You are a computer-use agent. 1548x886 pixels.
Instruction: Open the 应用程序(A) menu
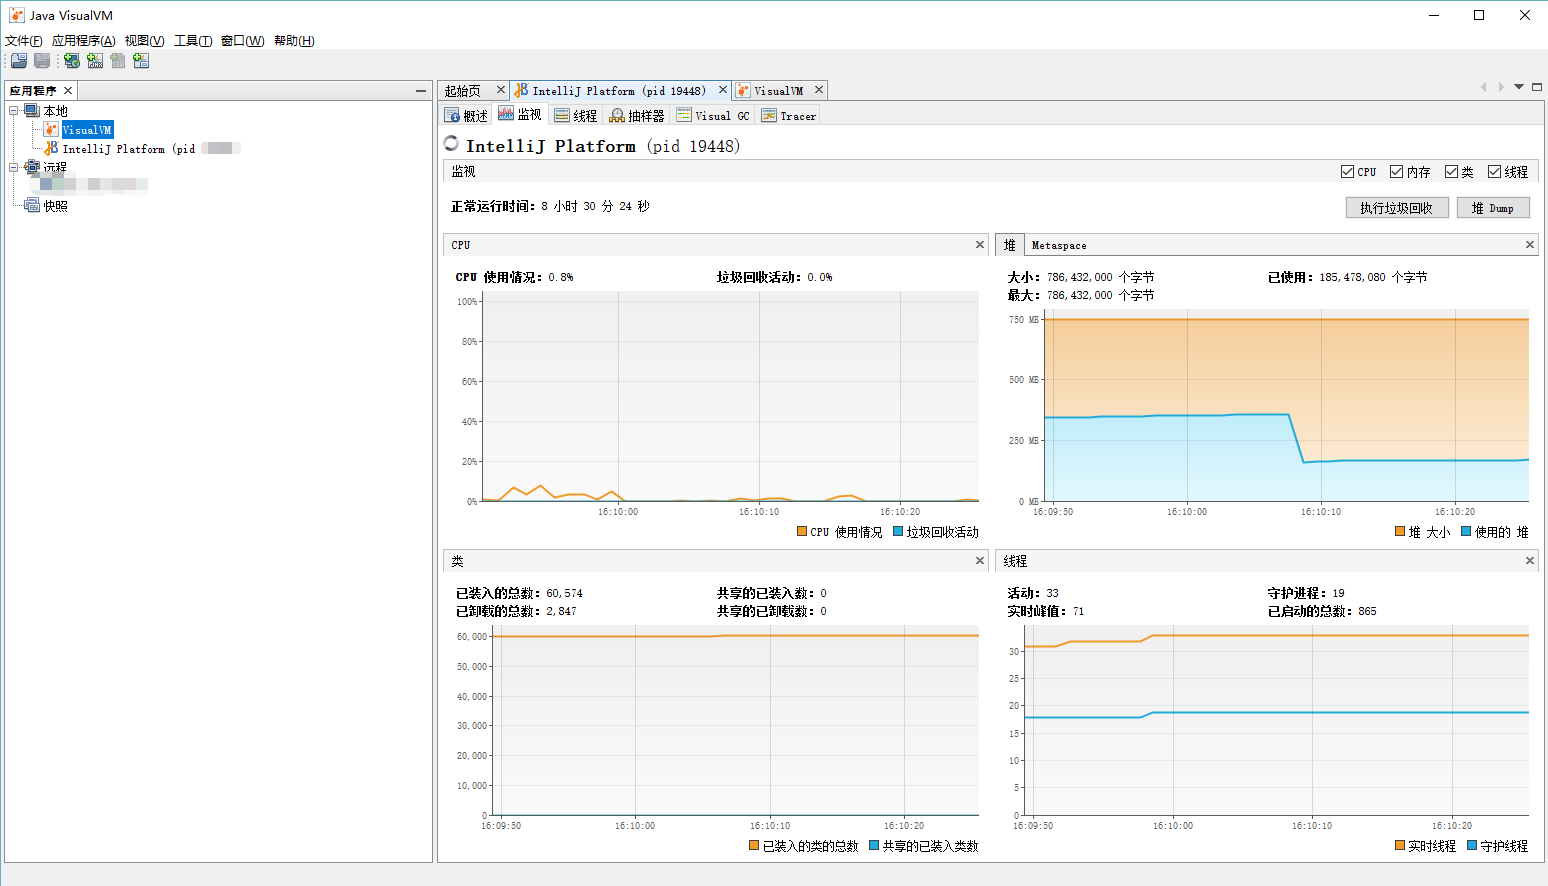[x=84, y=41]
